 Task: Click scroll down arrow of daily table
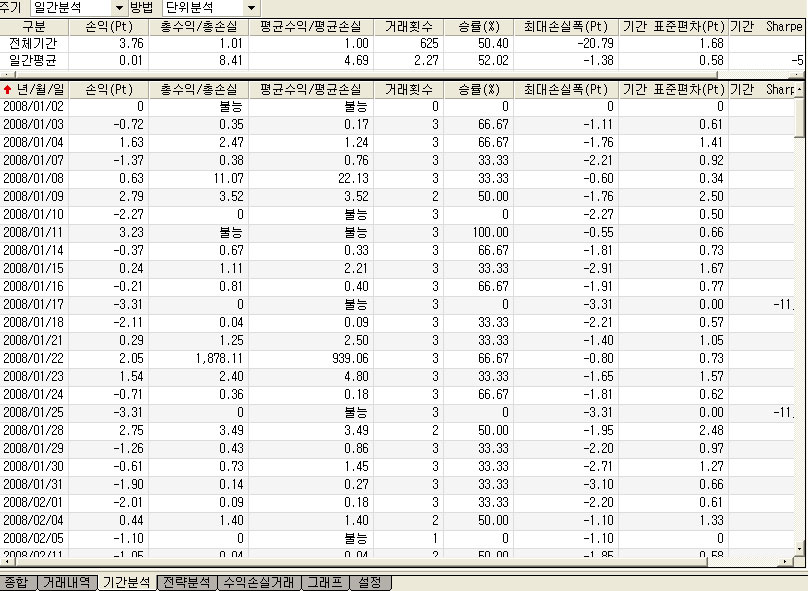(799, 548)
